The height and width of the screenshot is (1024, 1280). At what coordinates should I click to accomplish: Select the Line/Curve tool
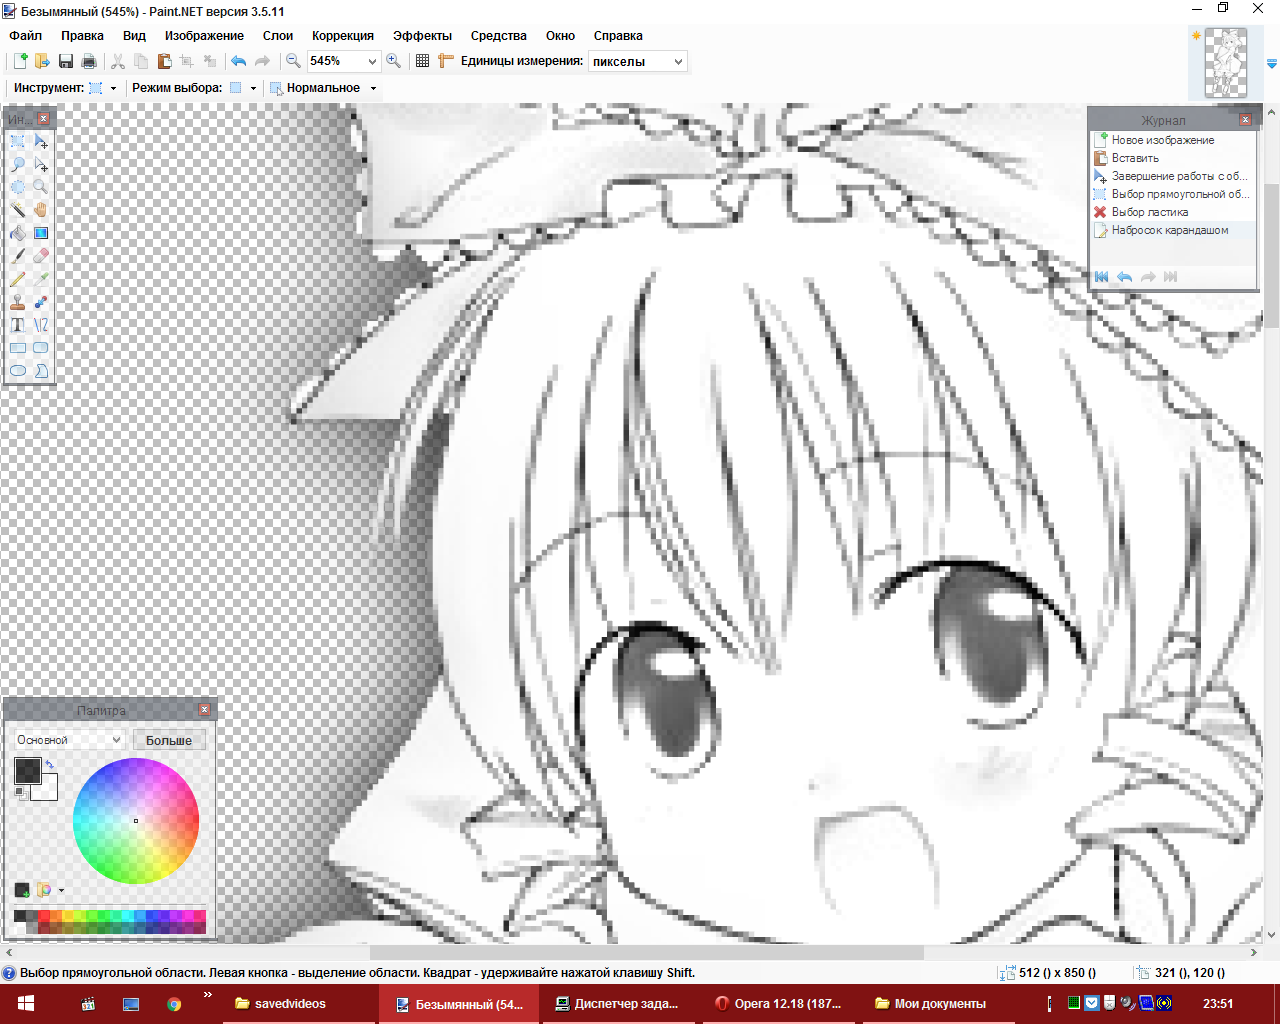pos(41,325)
